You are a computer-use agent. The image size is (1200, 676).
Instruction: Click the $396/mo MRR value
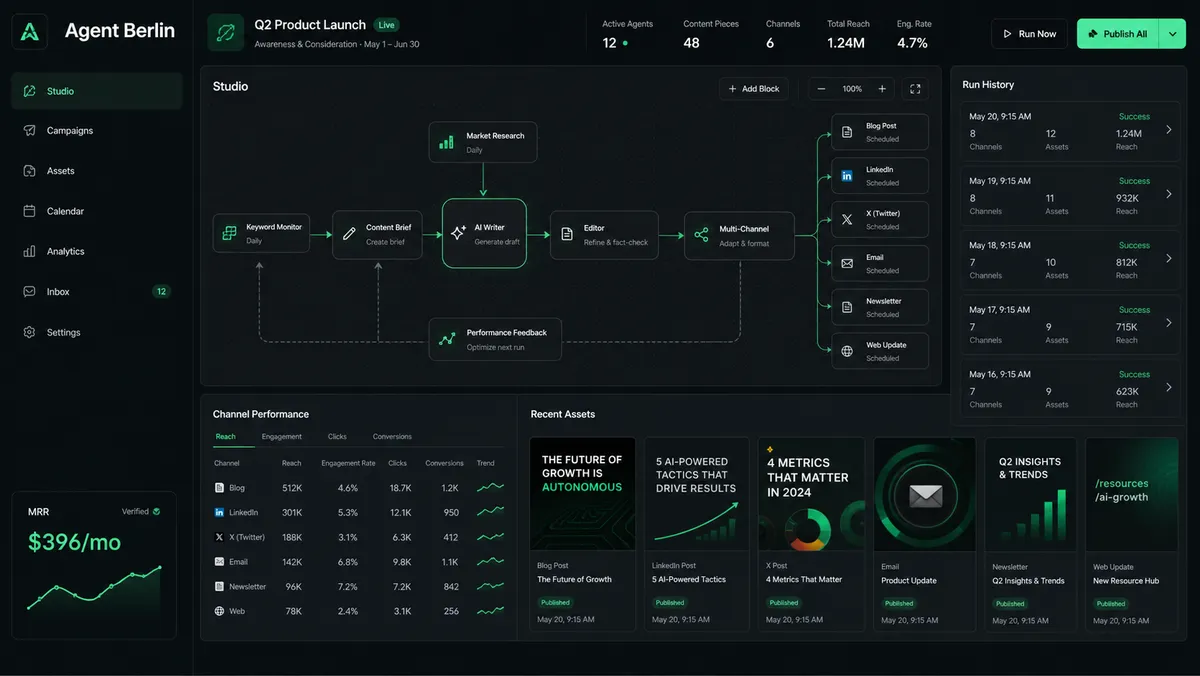75,543
